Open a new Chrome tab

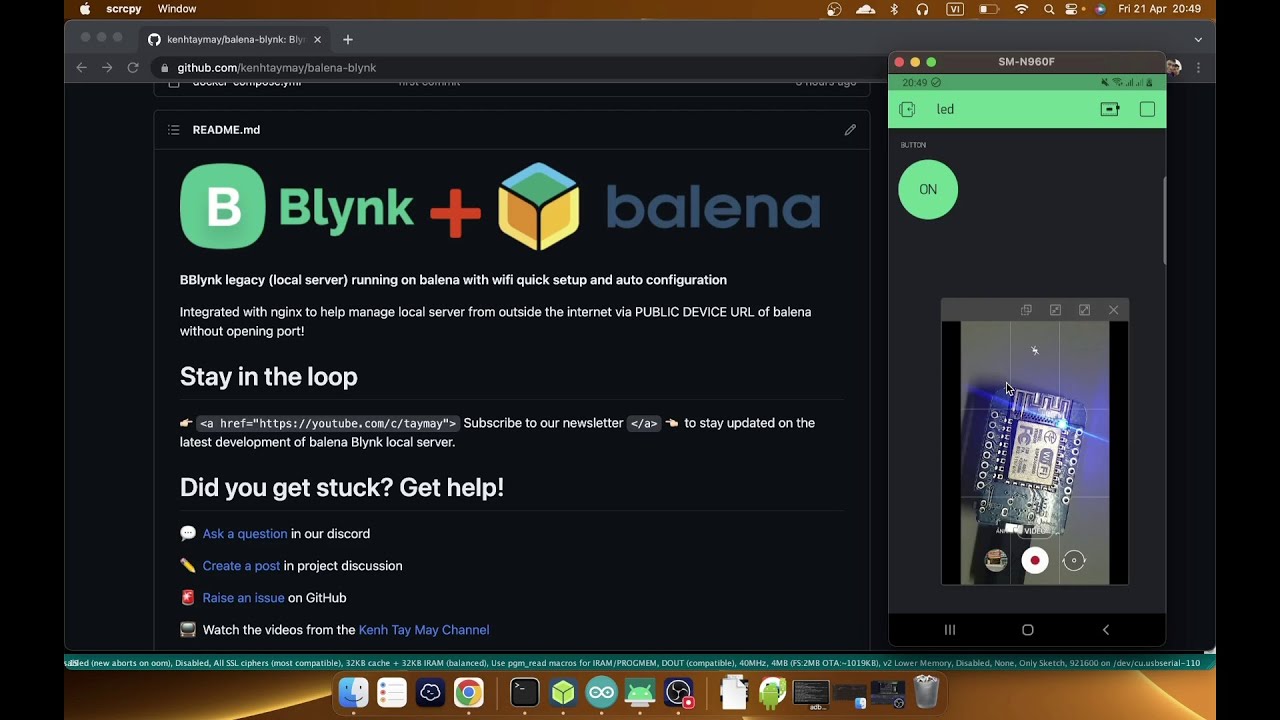347,40
